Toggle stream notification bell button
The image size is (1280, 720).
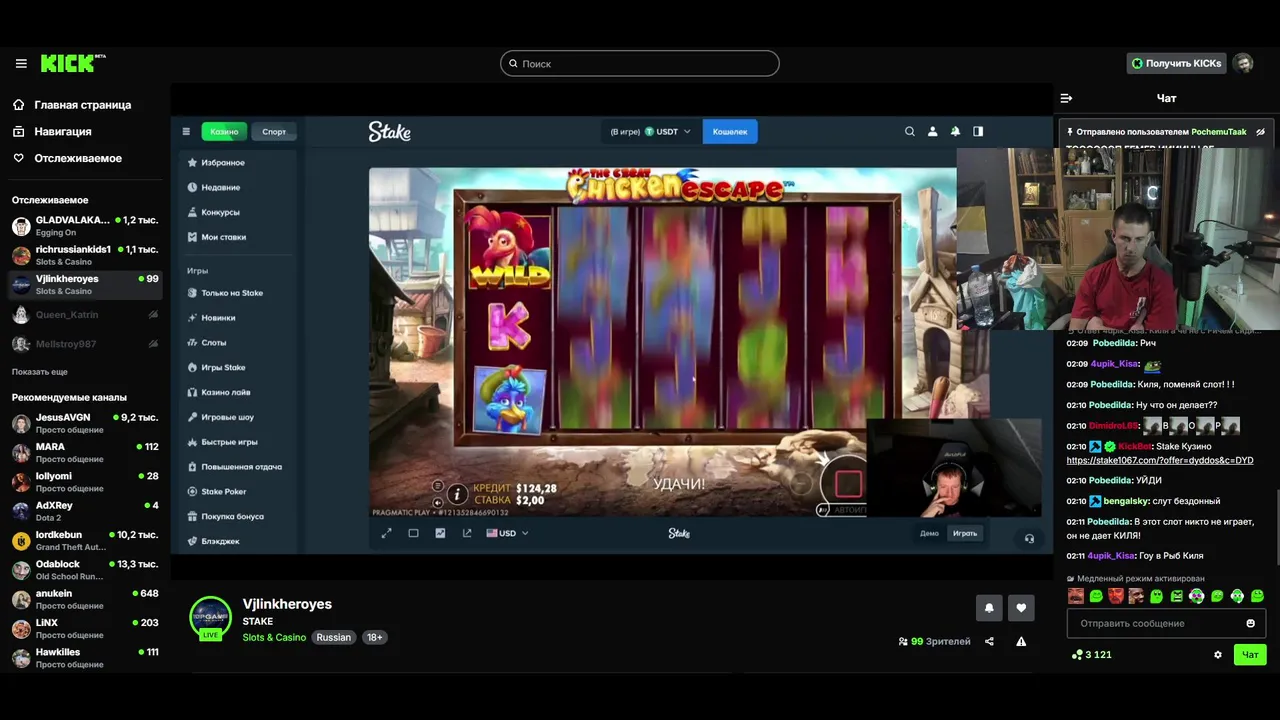pyautogui.click(x=989, y=607)
